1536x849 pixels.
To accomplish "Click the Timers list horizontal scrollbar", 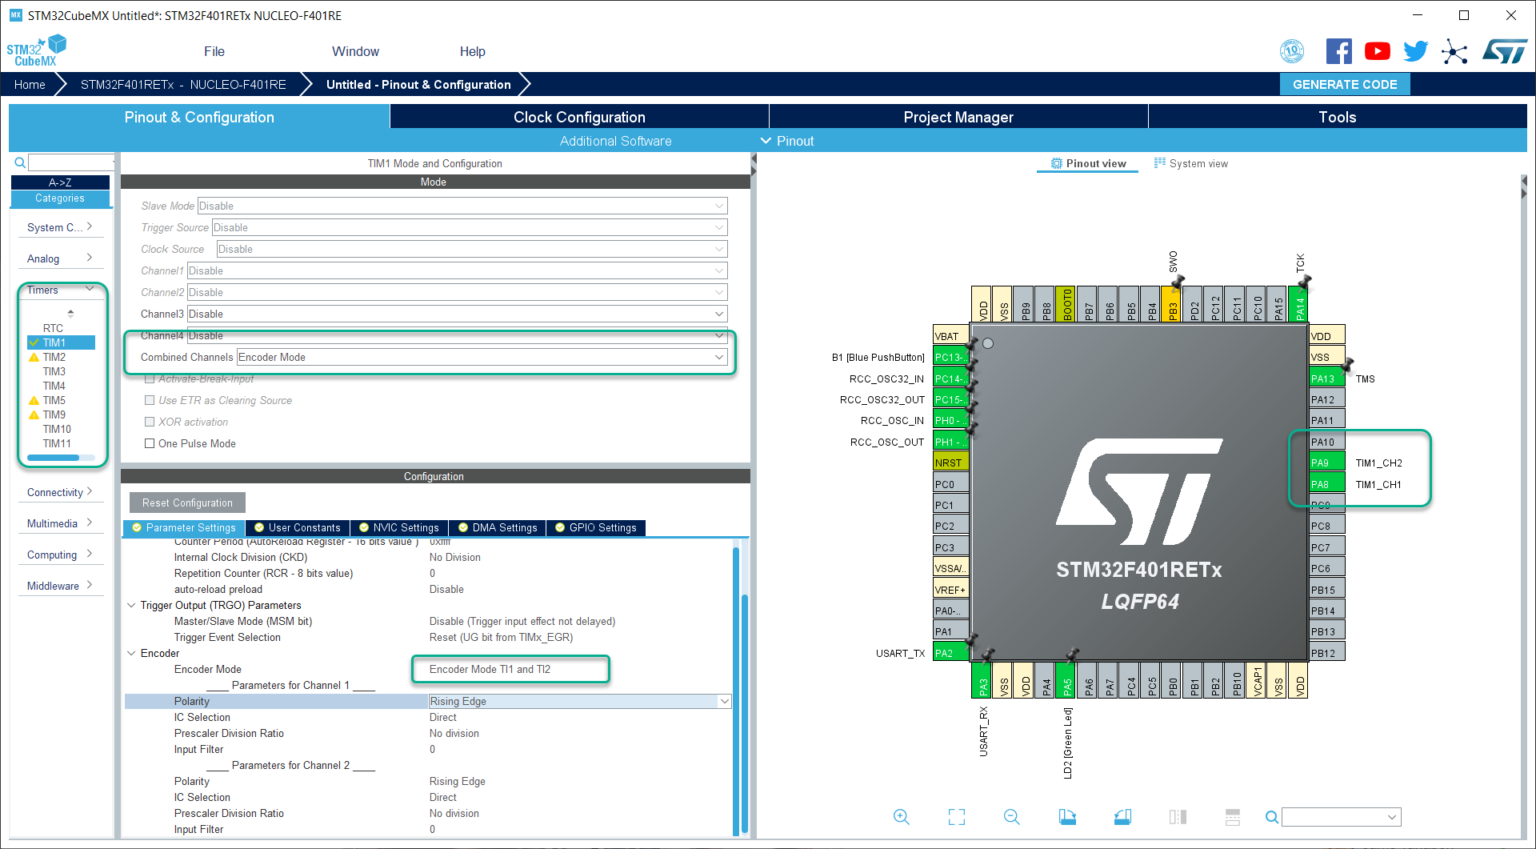I will tap(54, 458).
